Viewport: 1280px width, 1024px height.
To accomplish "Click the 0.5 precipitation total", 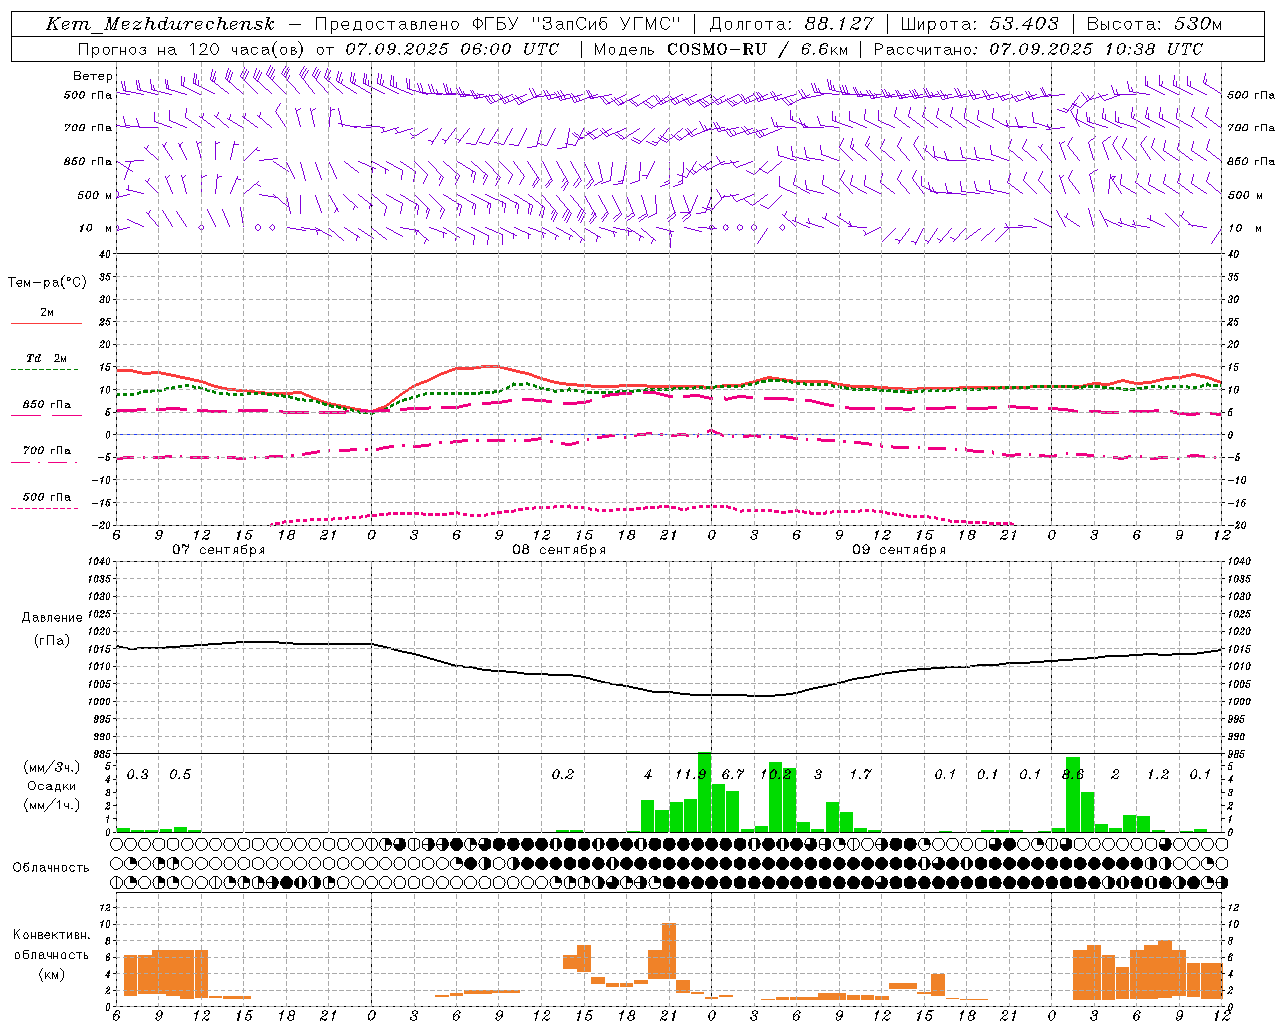I will 180,775.
